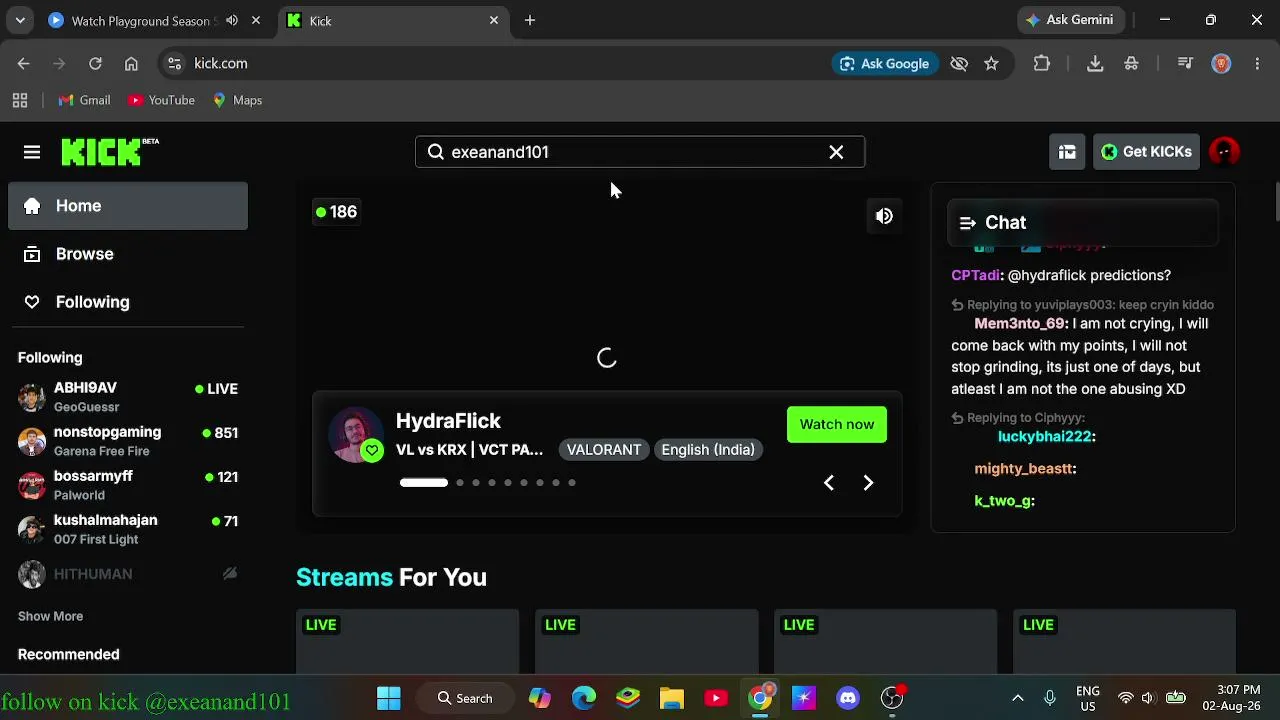Mute the Watch Playground Season tab audio

232,20
